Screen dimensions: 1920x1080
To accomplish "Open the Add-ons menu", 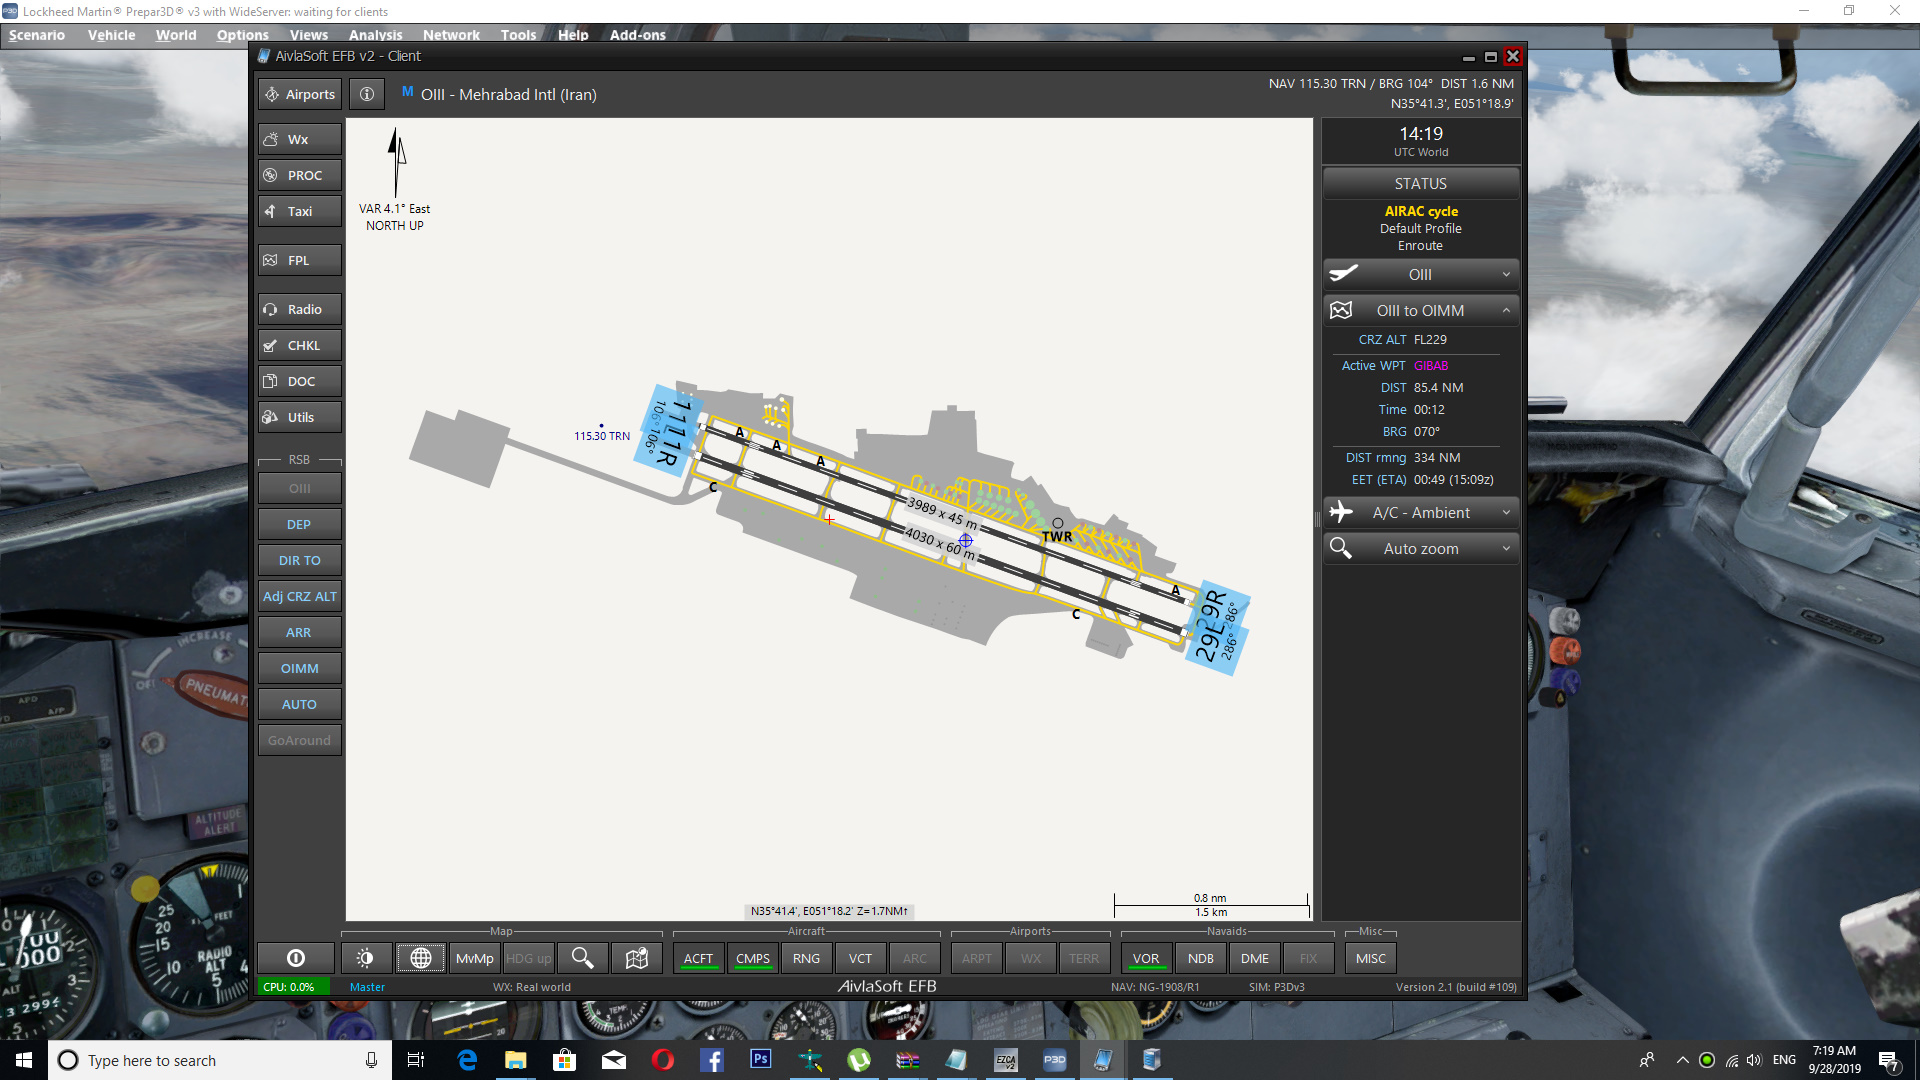I will tap(638, 35).
